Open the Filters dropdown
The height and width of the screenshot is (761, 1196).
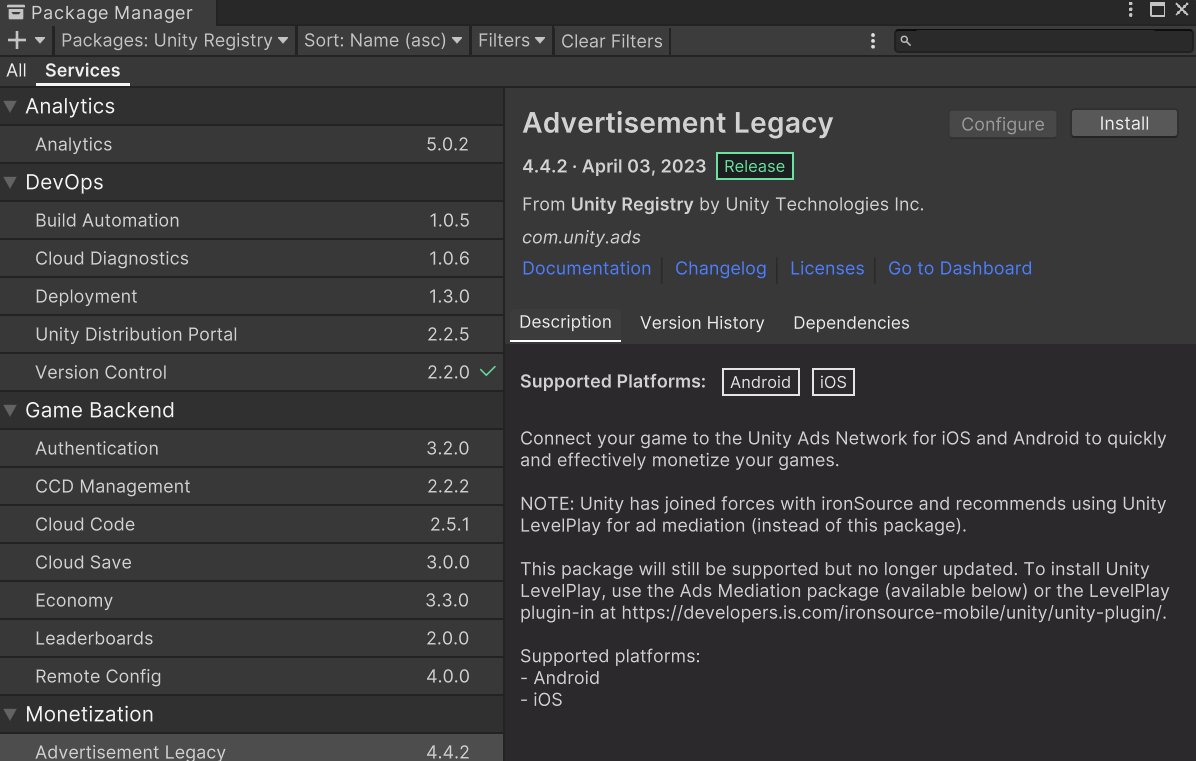[x=511, y=40]
